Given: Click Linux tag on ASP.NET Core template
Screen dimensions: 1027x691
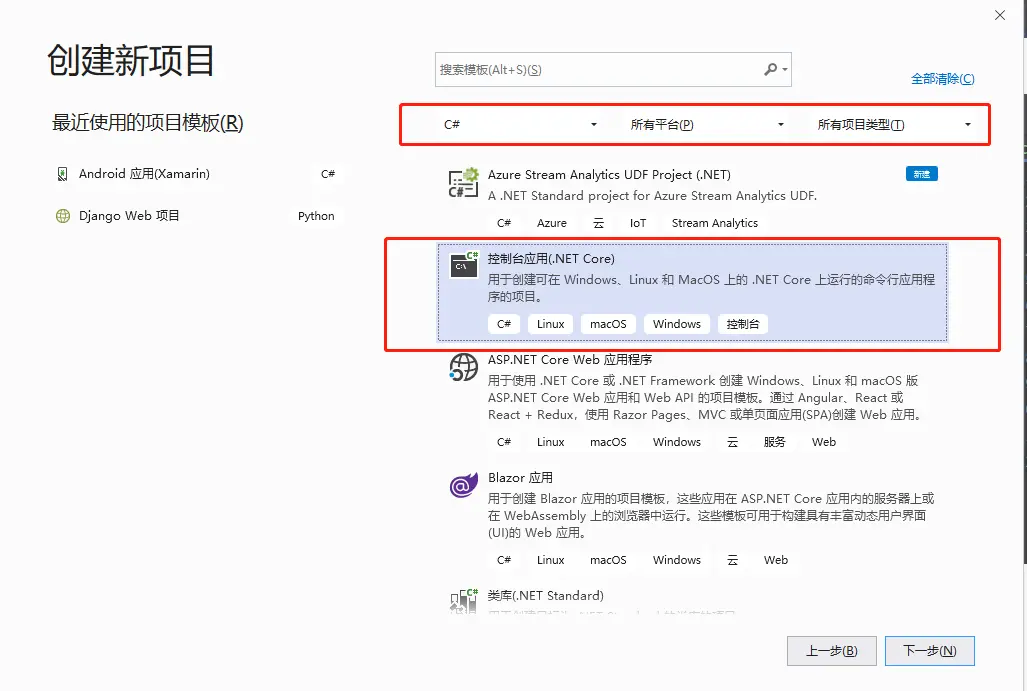Looking at the screenshot, I should (x=550, y=442).
